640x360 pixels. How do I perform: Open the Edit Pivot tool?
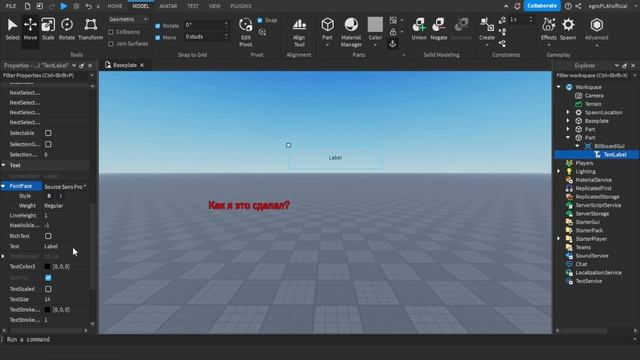tap(246, 32)
